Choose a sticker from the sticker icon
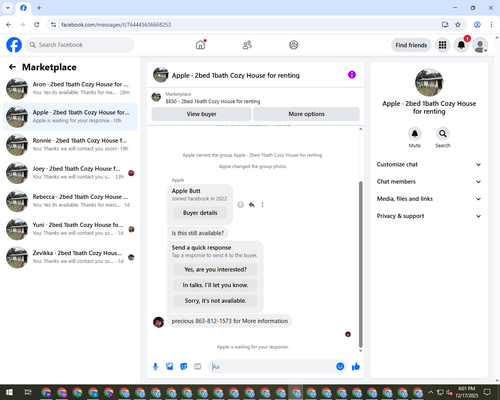 coord(184,367)
